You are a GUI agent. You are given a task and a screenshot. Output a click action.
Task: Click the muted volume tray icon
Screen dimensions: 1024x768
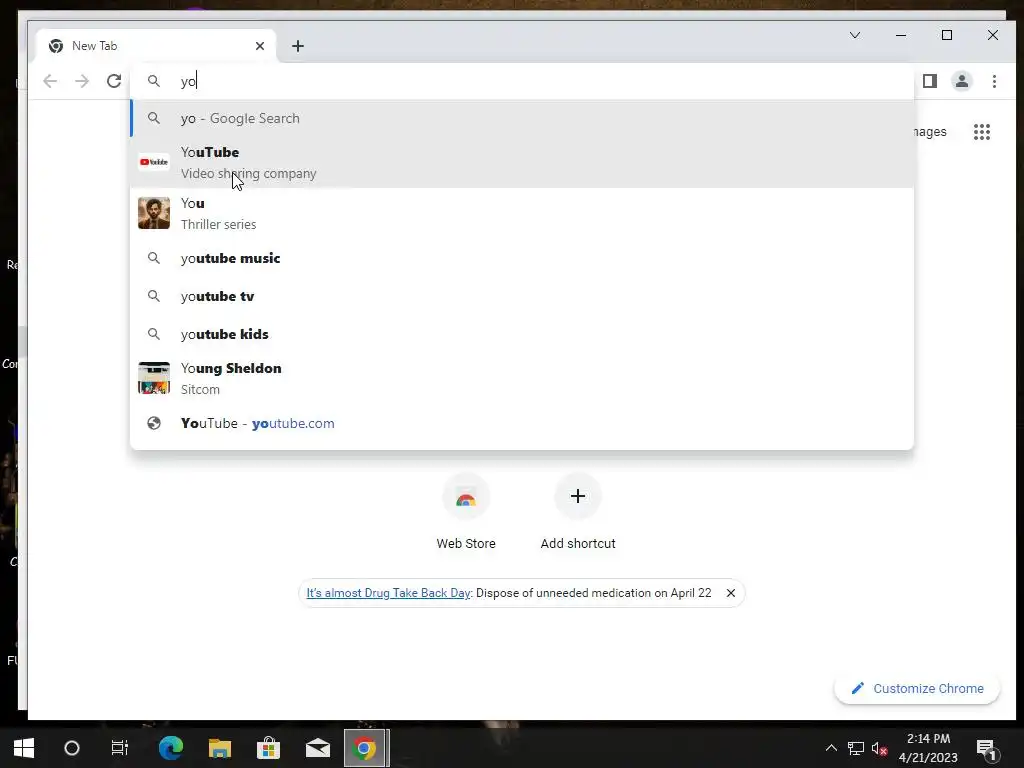(x=879, y=748)
